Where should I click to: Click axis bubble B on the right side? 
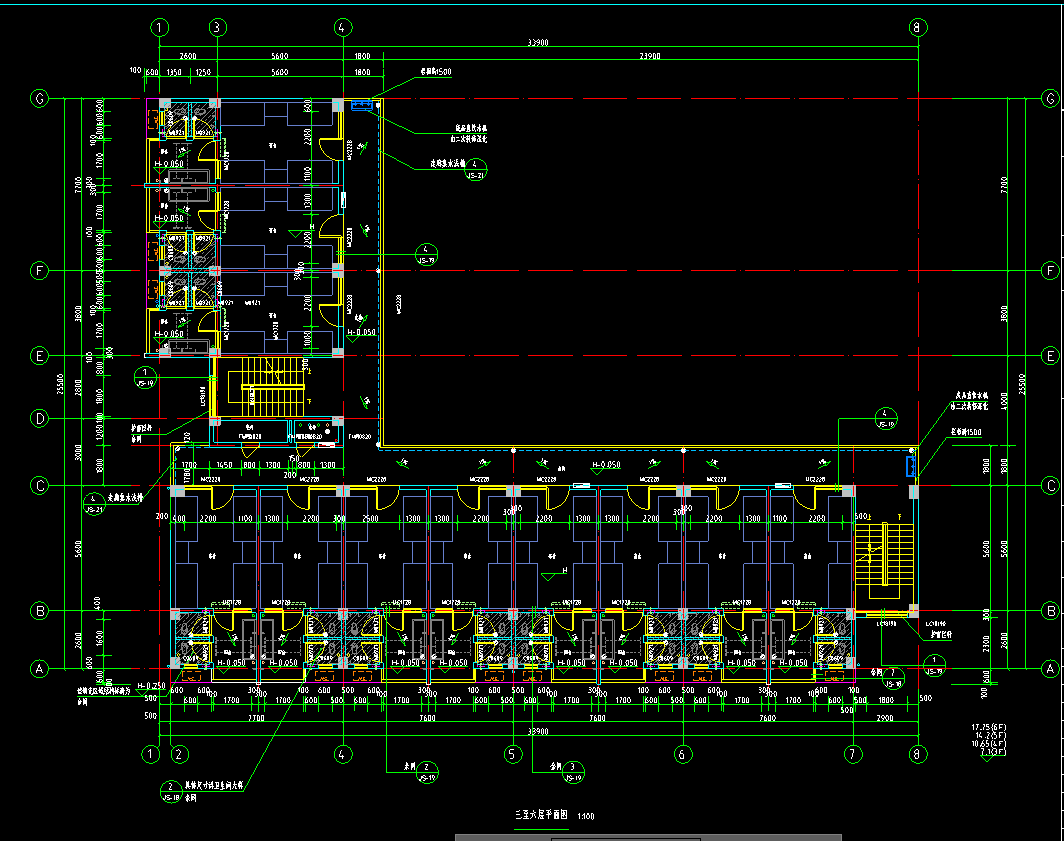tap(1050, 610)
